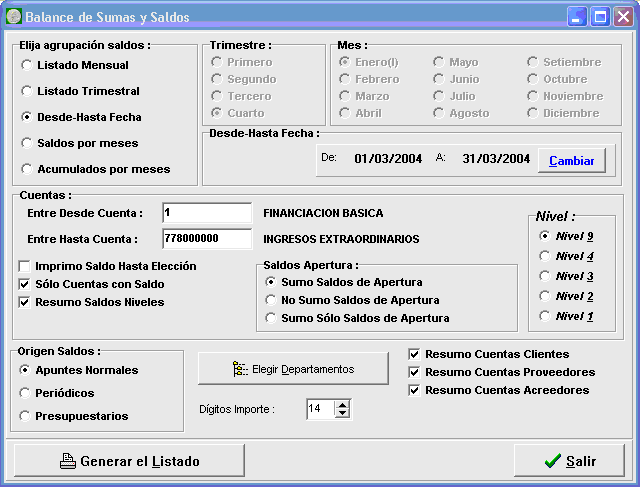Select Nivel 4 account level
The width and height of the screenshot is (640, 487).
[544, 256]
